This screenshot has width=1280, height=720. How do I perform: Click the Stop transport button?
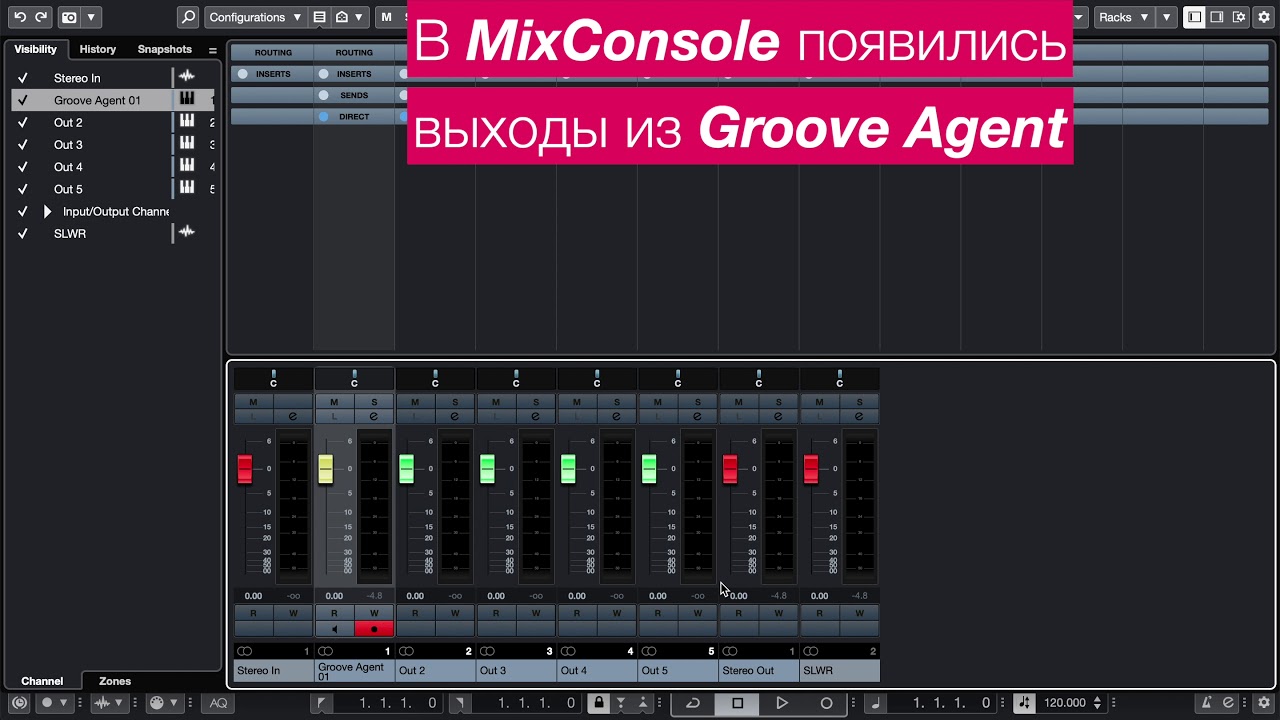[737, 703]
